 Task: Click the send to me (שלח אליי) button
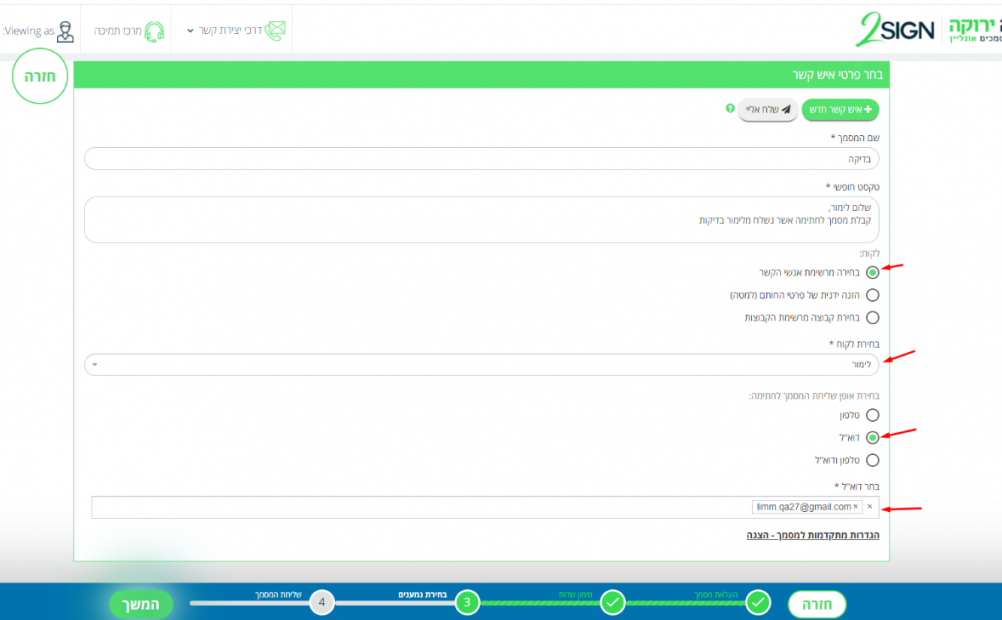point(767,110)
